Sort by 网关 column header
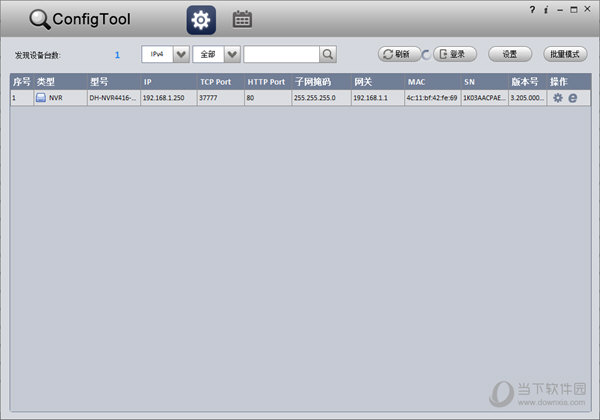The height and width of the screenshot is (420, 600). 378,82
